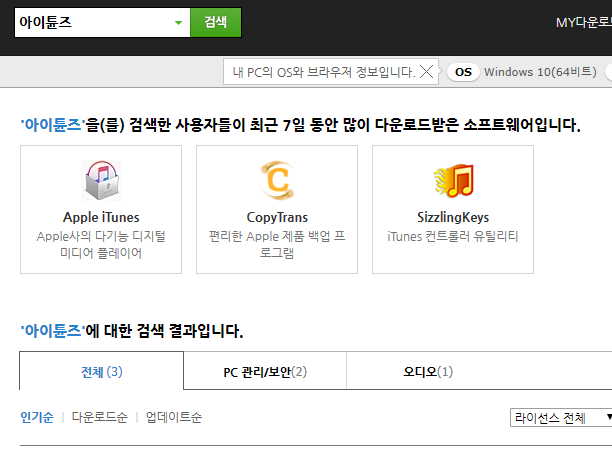Viewport: 612px width, 457px height.
Task: Click the SizzlingKeys flaming music icon
Action: point(453,180)
